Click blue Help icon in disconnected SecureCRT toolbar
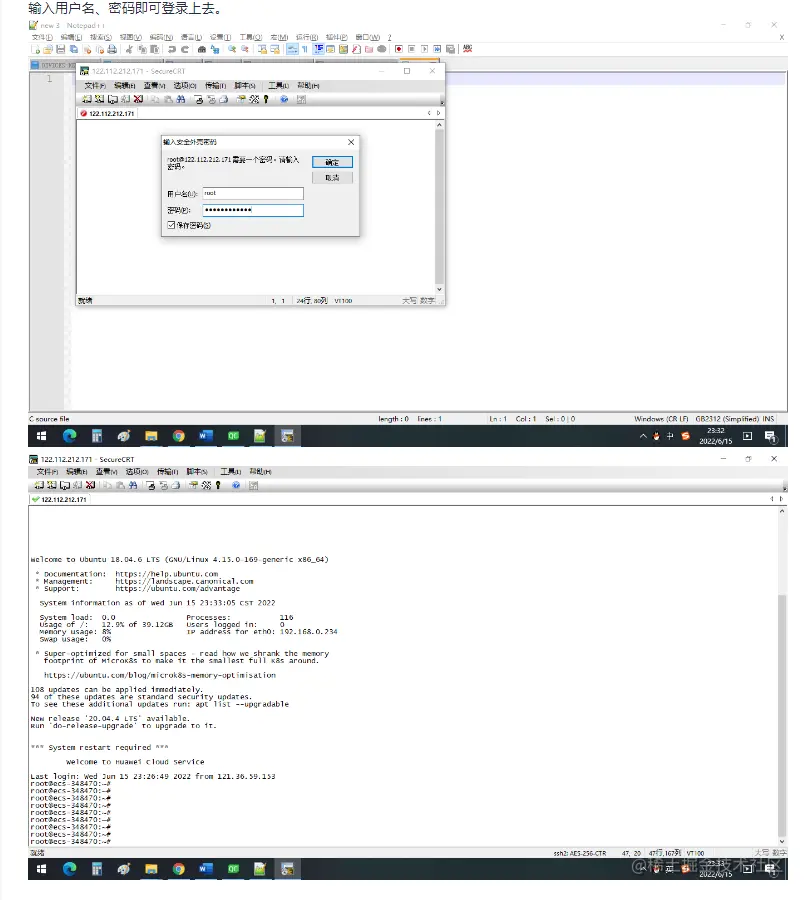 pos(284,99)
